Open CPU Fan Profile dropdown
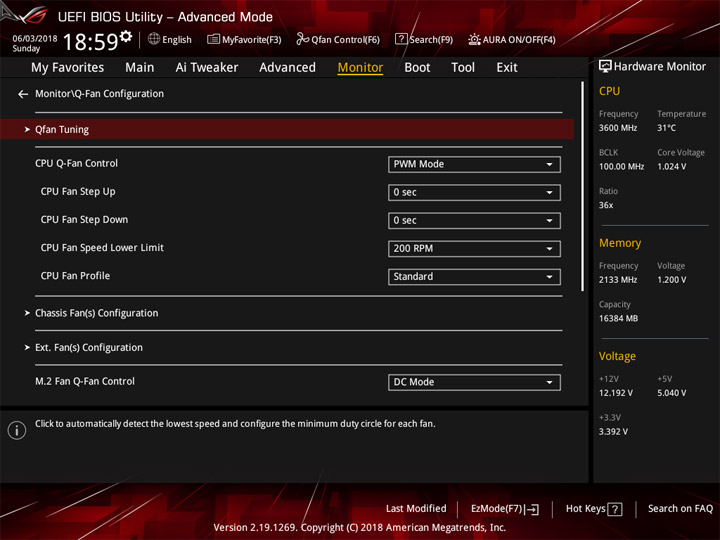The height and width of the screenshot is (540, 720). (x=474, y=277)
